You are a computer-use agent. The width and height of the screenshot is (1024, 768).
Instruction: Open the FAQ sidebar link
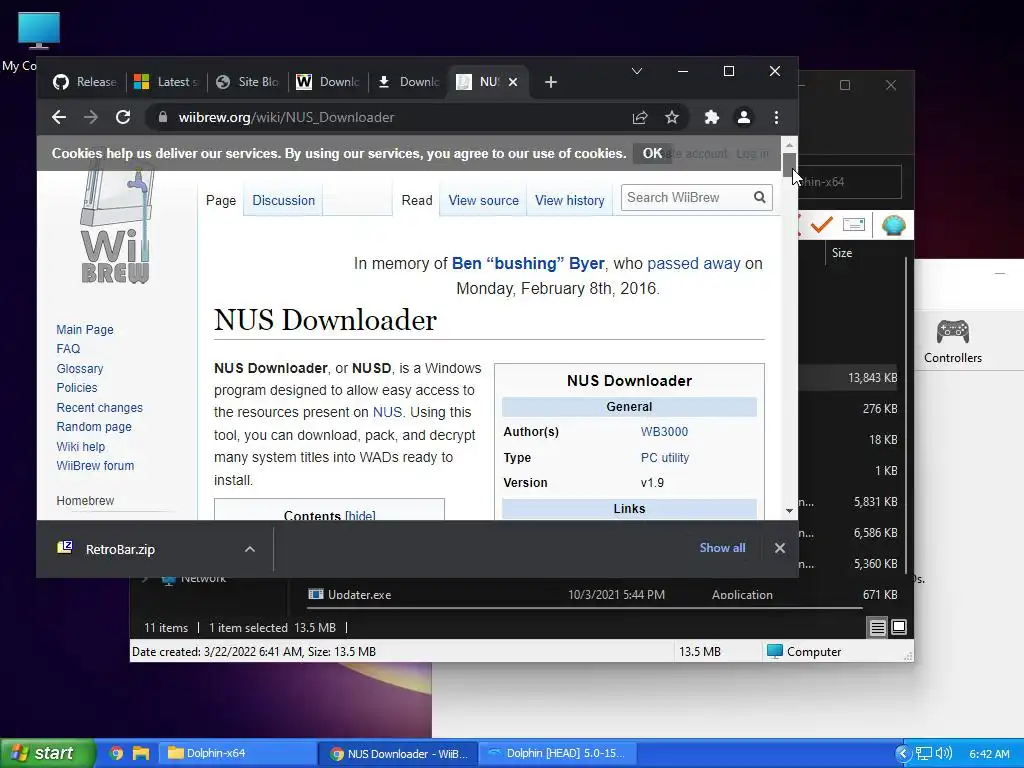[x=68, y=349]
